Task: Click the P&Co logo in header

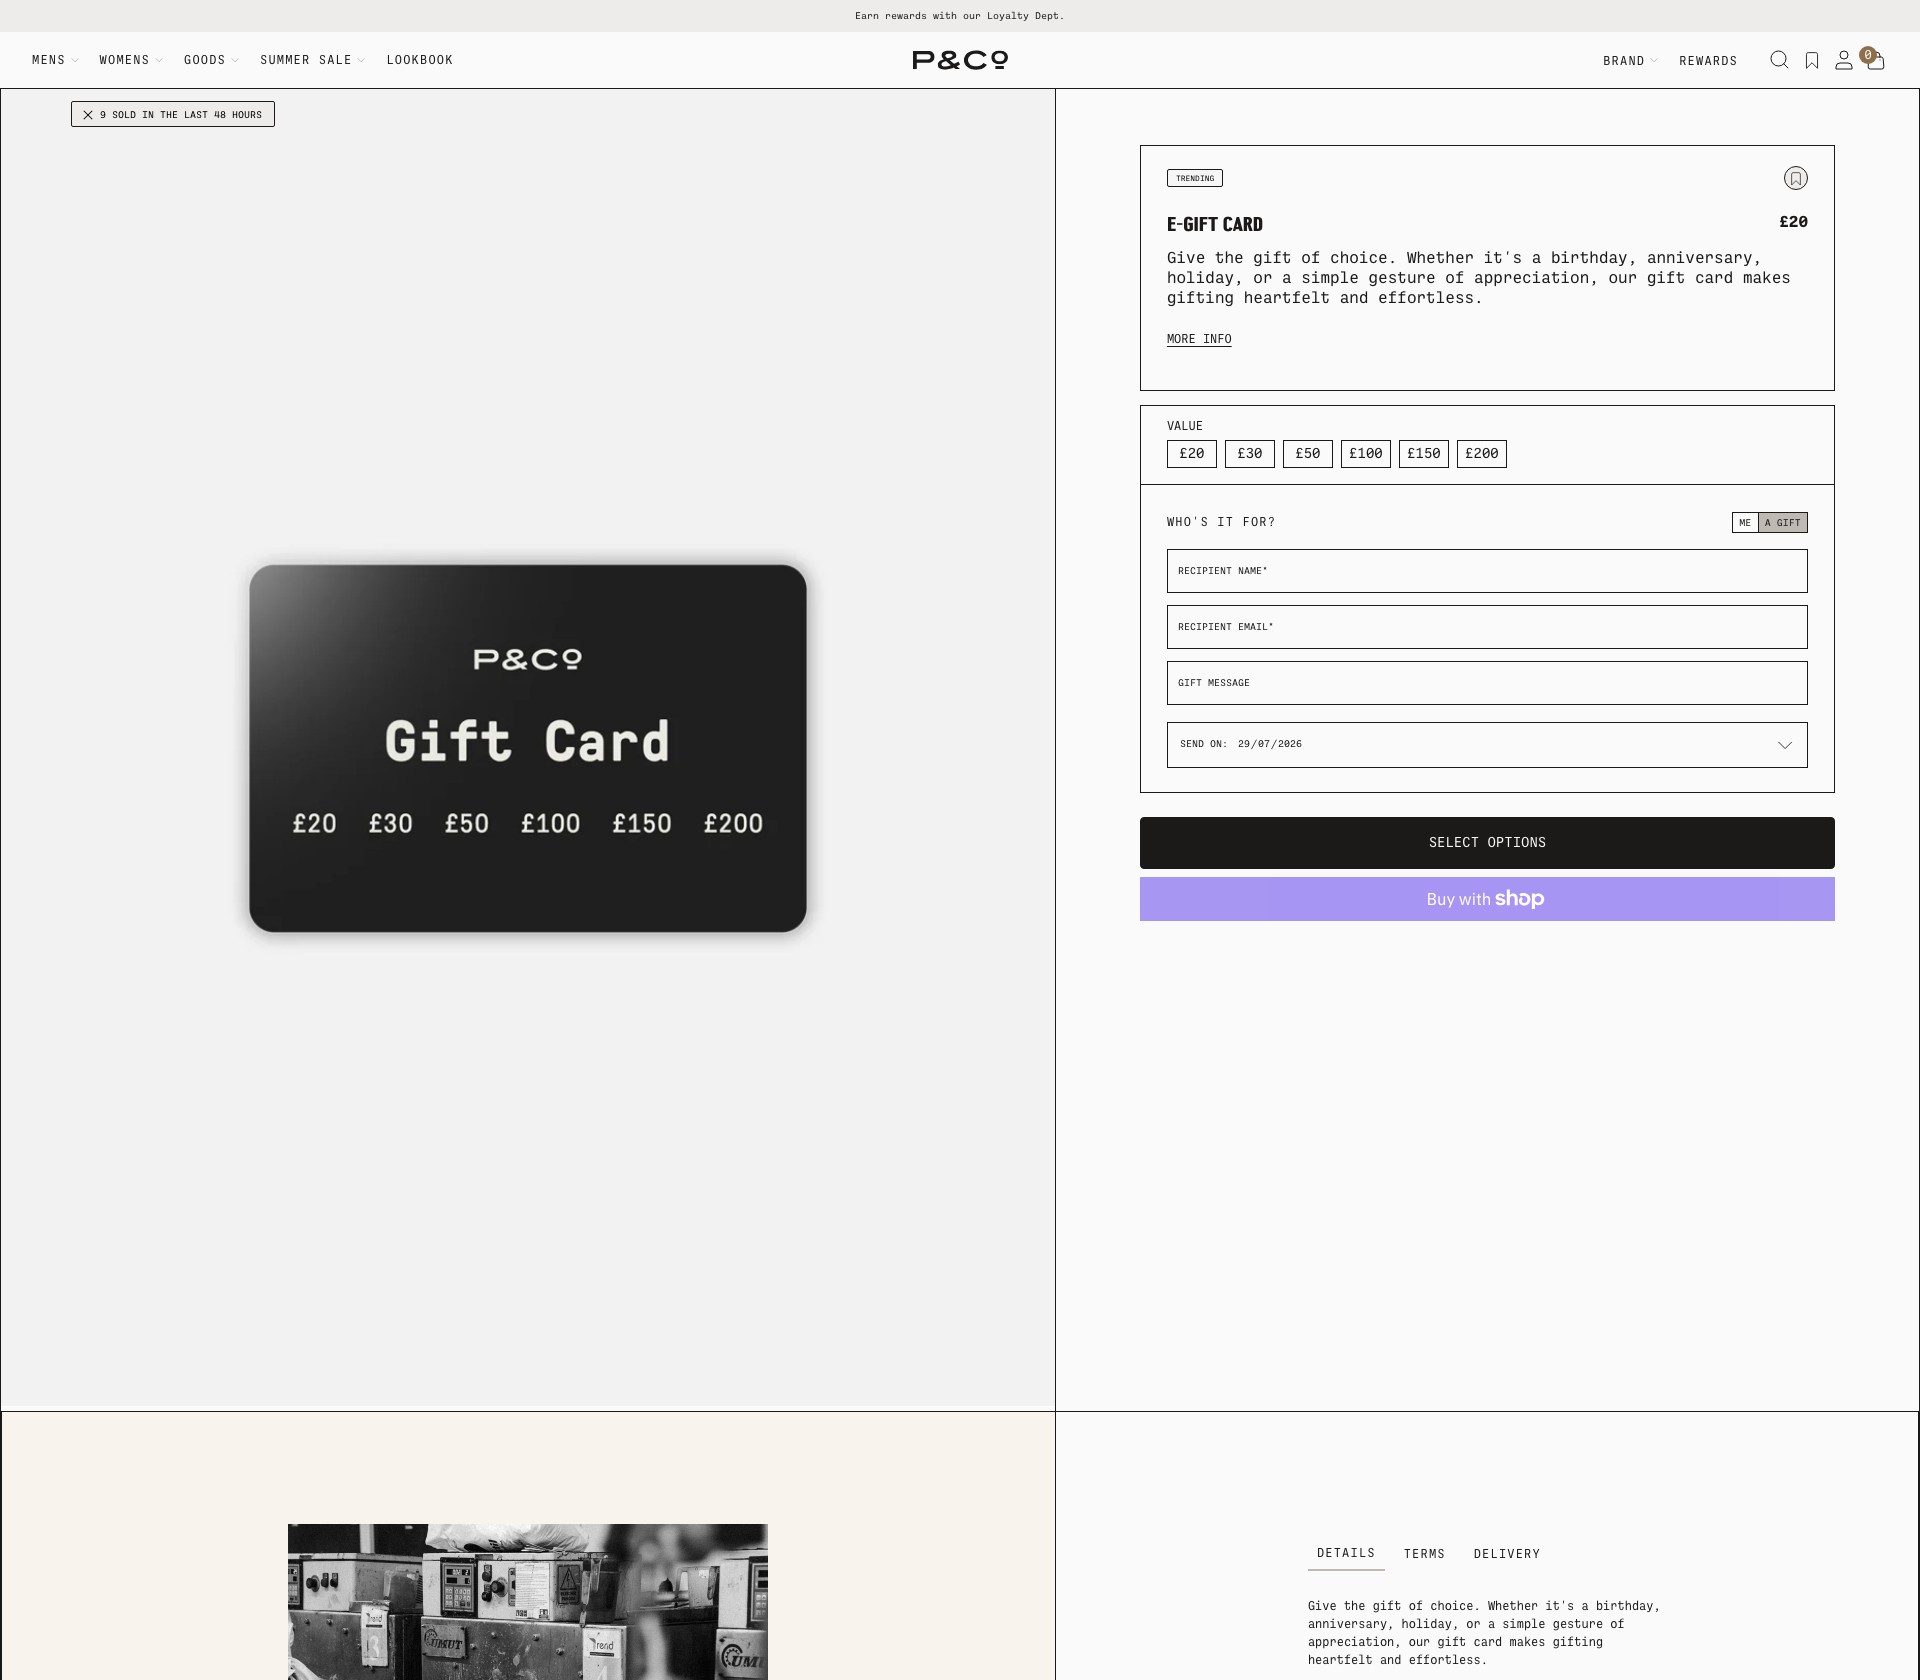Action: (960, 60)
